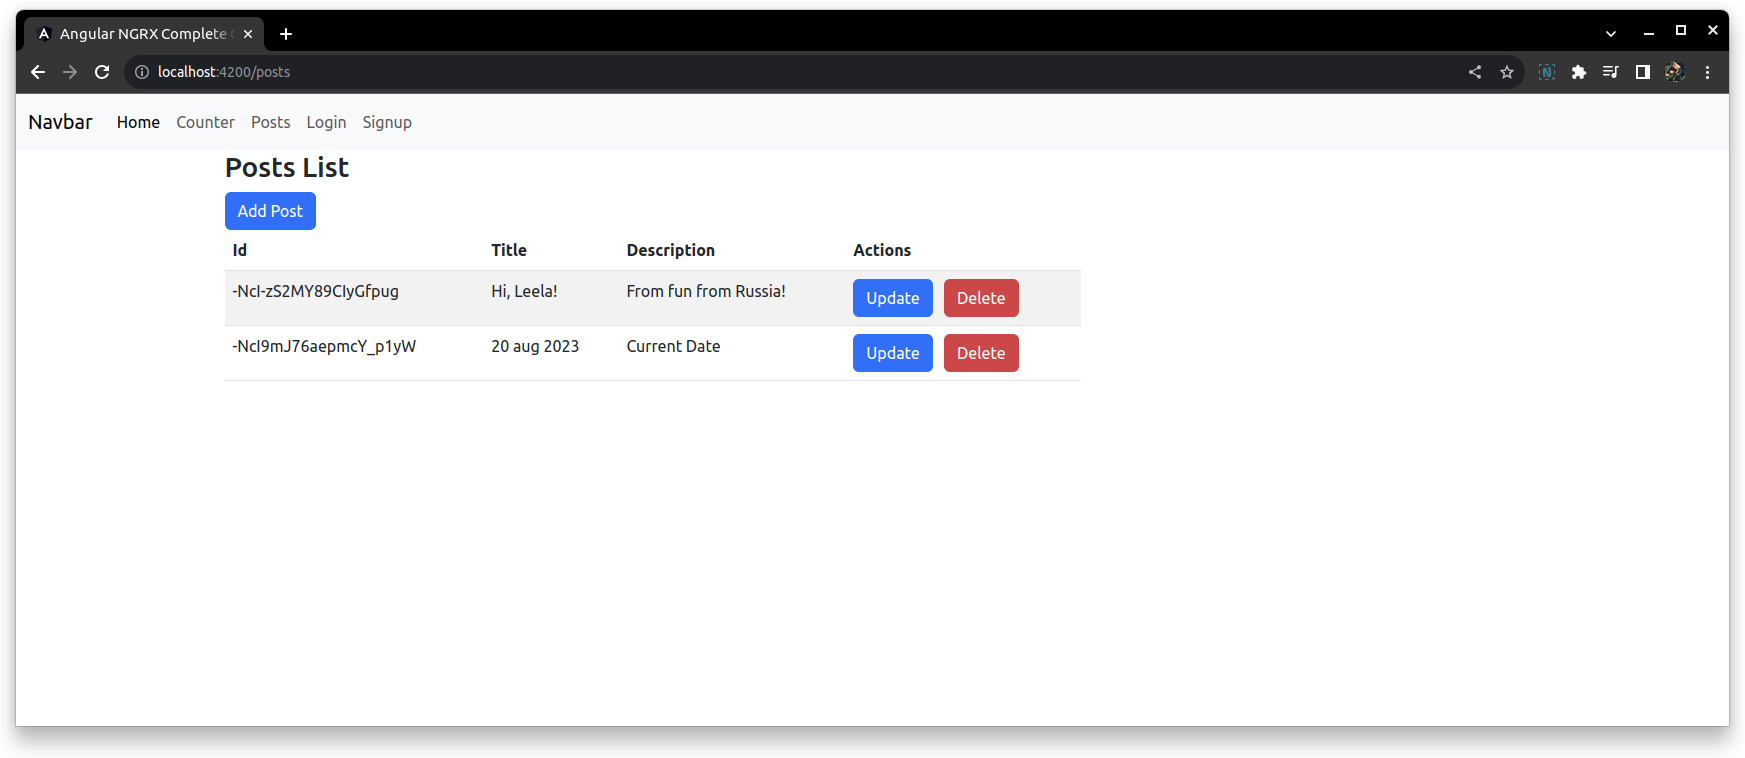Go back to the previous page
Image resolution: width=1745 pixels, height=758 pixels.
[x=38, y=72]
